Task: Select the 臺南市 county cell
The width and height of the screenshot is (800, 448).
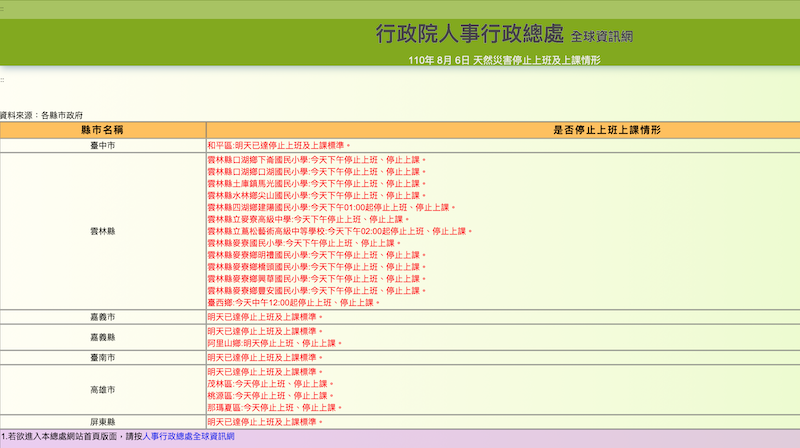Action: click(103, 358)
